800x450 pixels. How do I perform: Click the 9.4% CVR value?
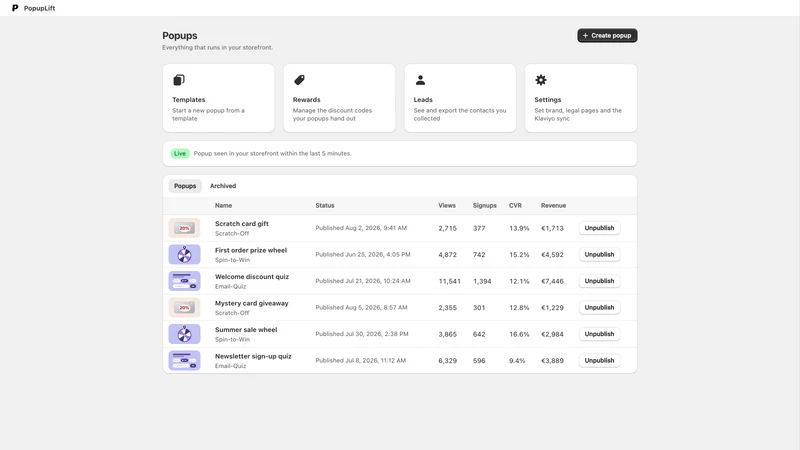point(517,361)
